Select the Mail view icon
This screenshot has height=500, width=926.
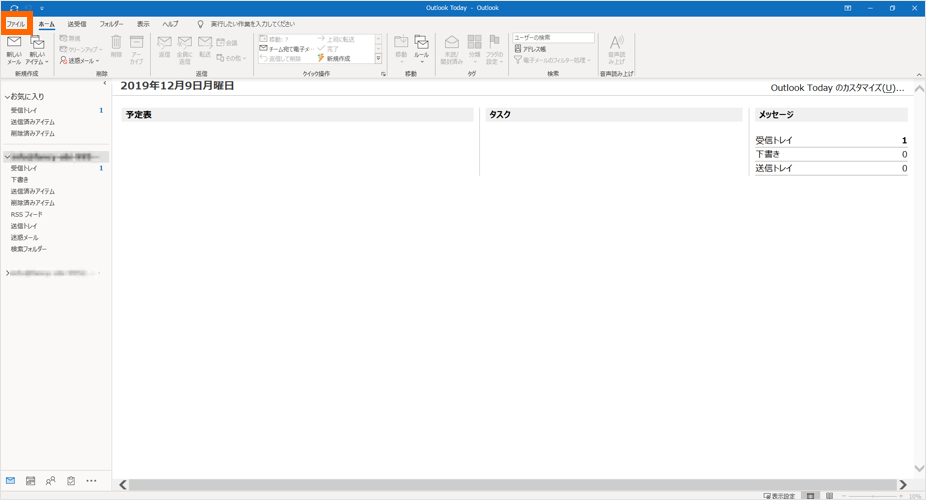point(11,481)
